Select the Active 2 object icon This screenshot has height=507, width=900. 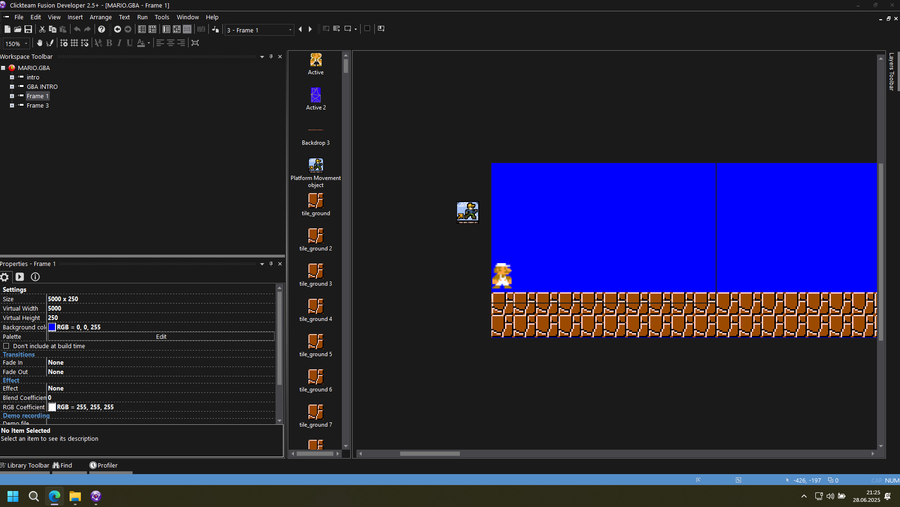tap(316, 95)
